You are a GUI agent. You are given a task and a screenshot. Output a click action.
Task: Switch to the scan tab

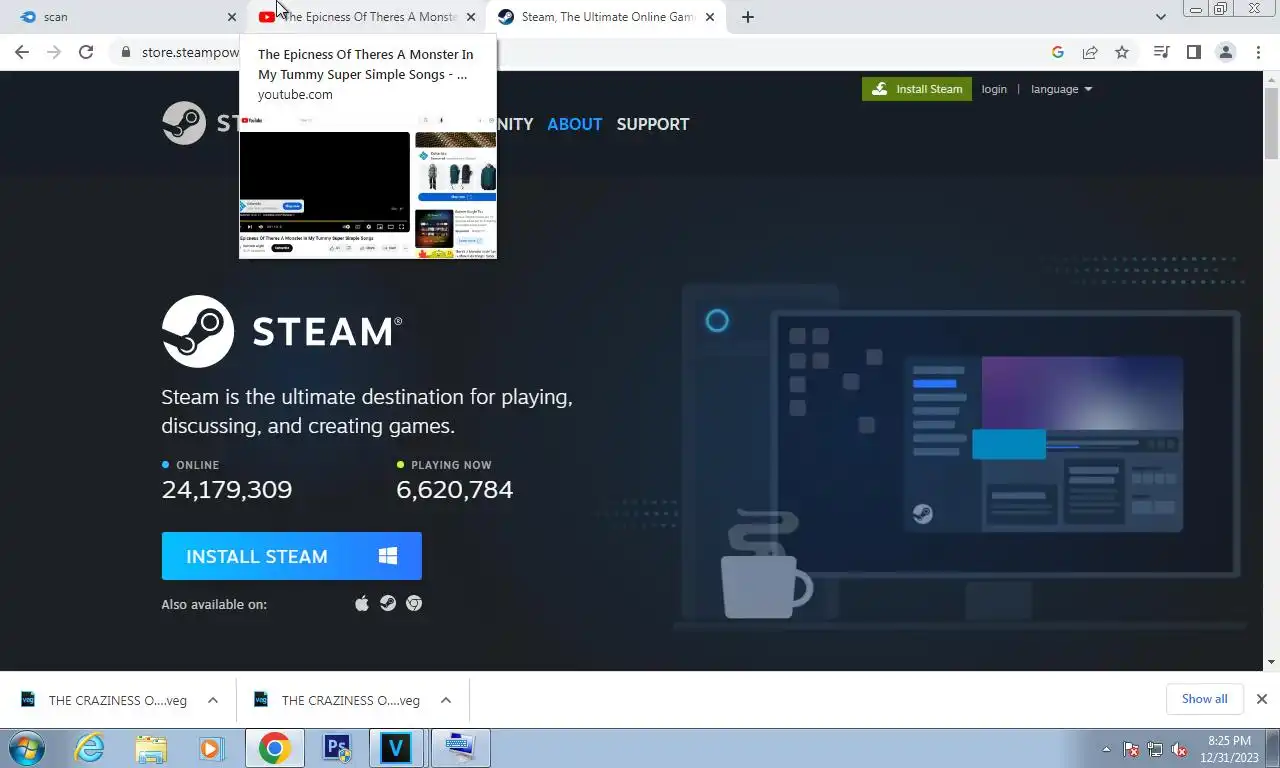click(x=124, y=17)
